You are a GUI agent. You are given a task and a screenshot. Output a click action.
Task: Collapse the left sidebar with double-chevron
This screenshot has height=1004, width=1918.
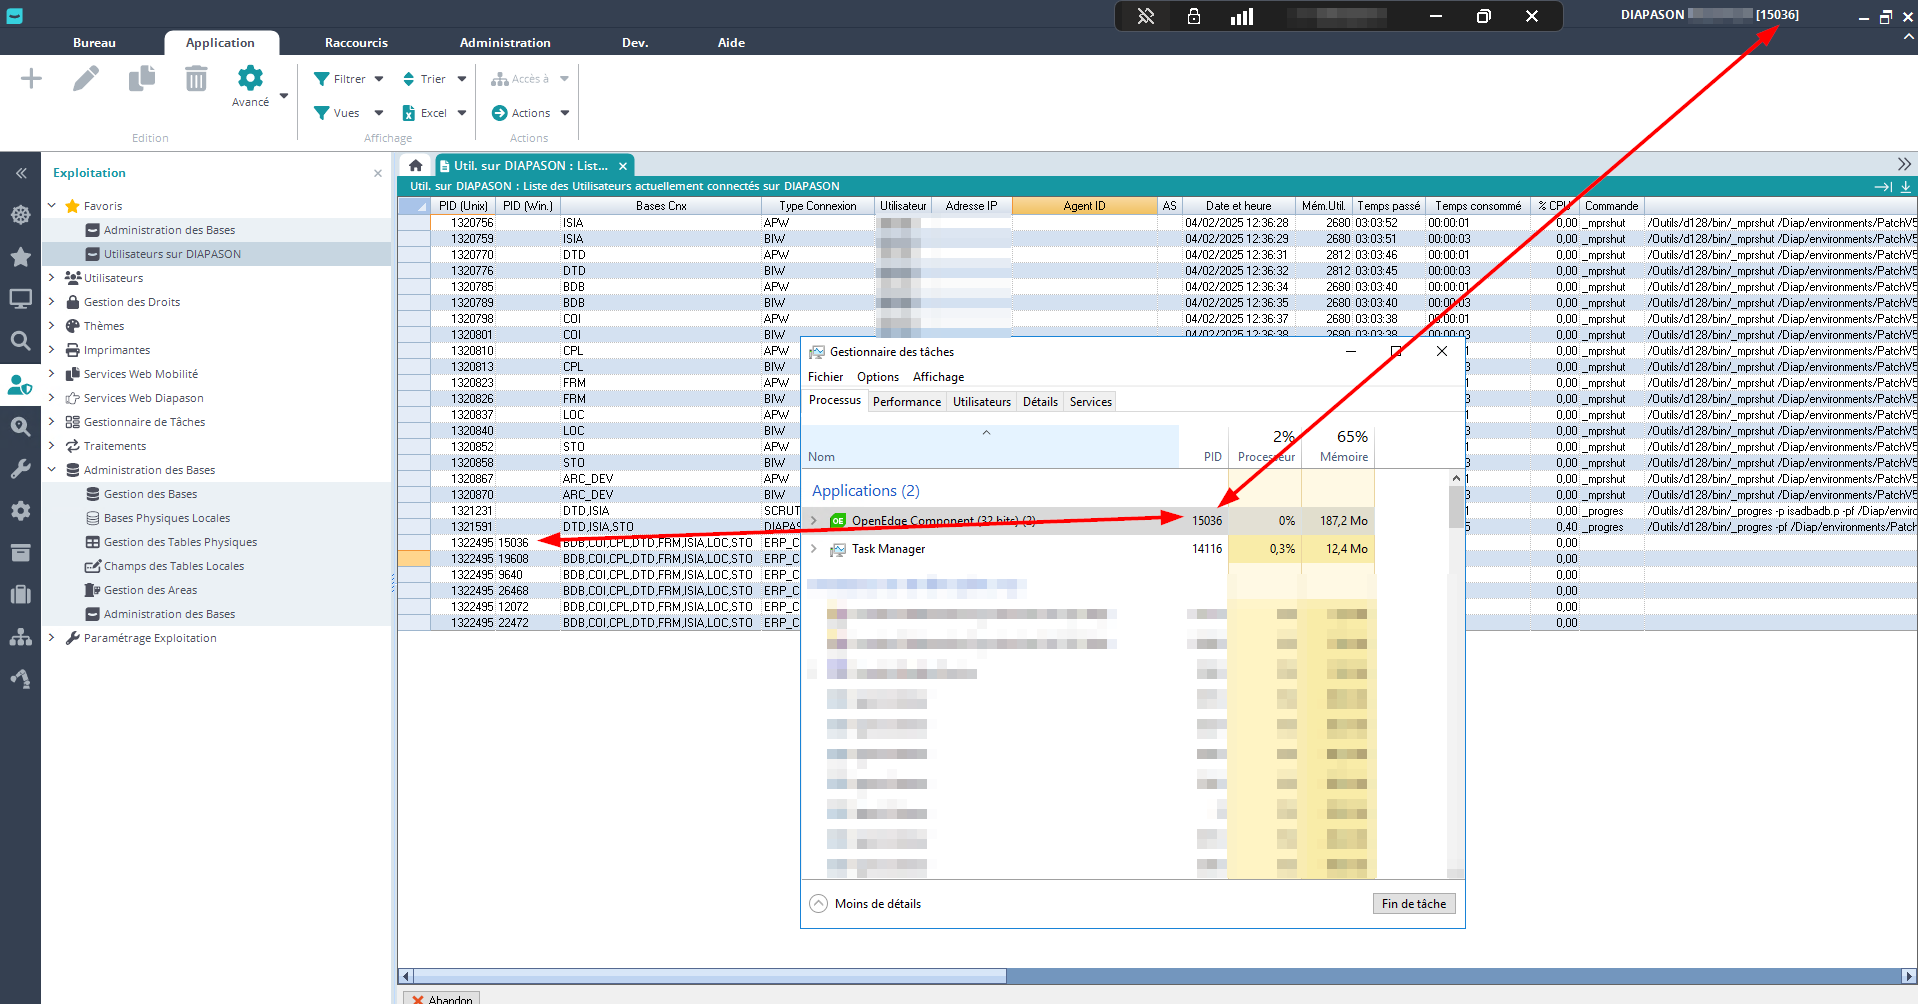tap(20, 173)
